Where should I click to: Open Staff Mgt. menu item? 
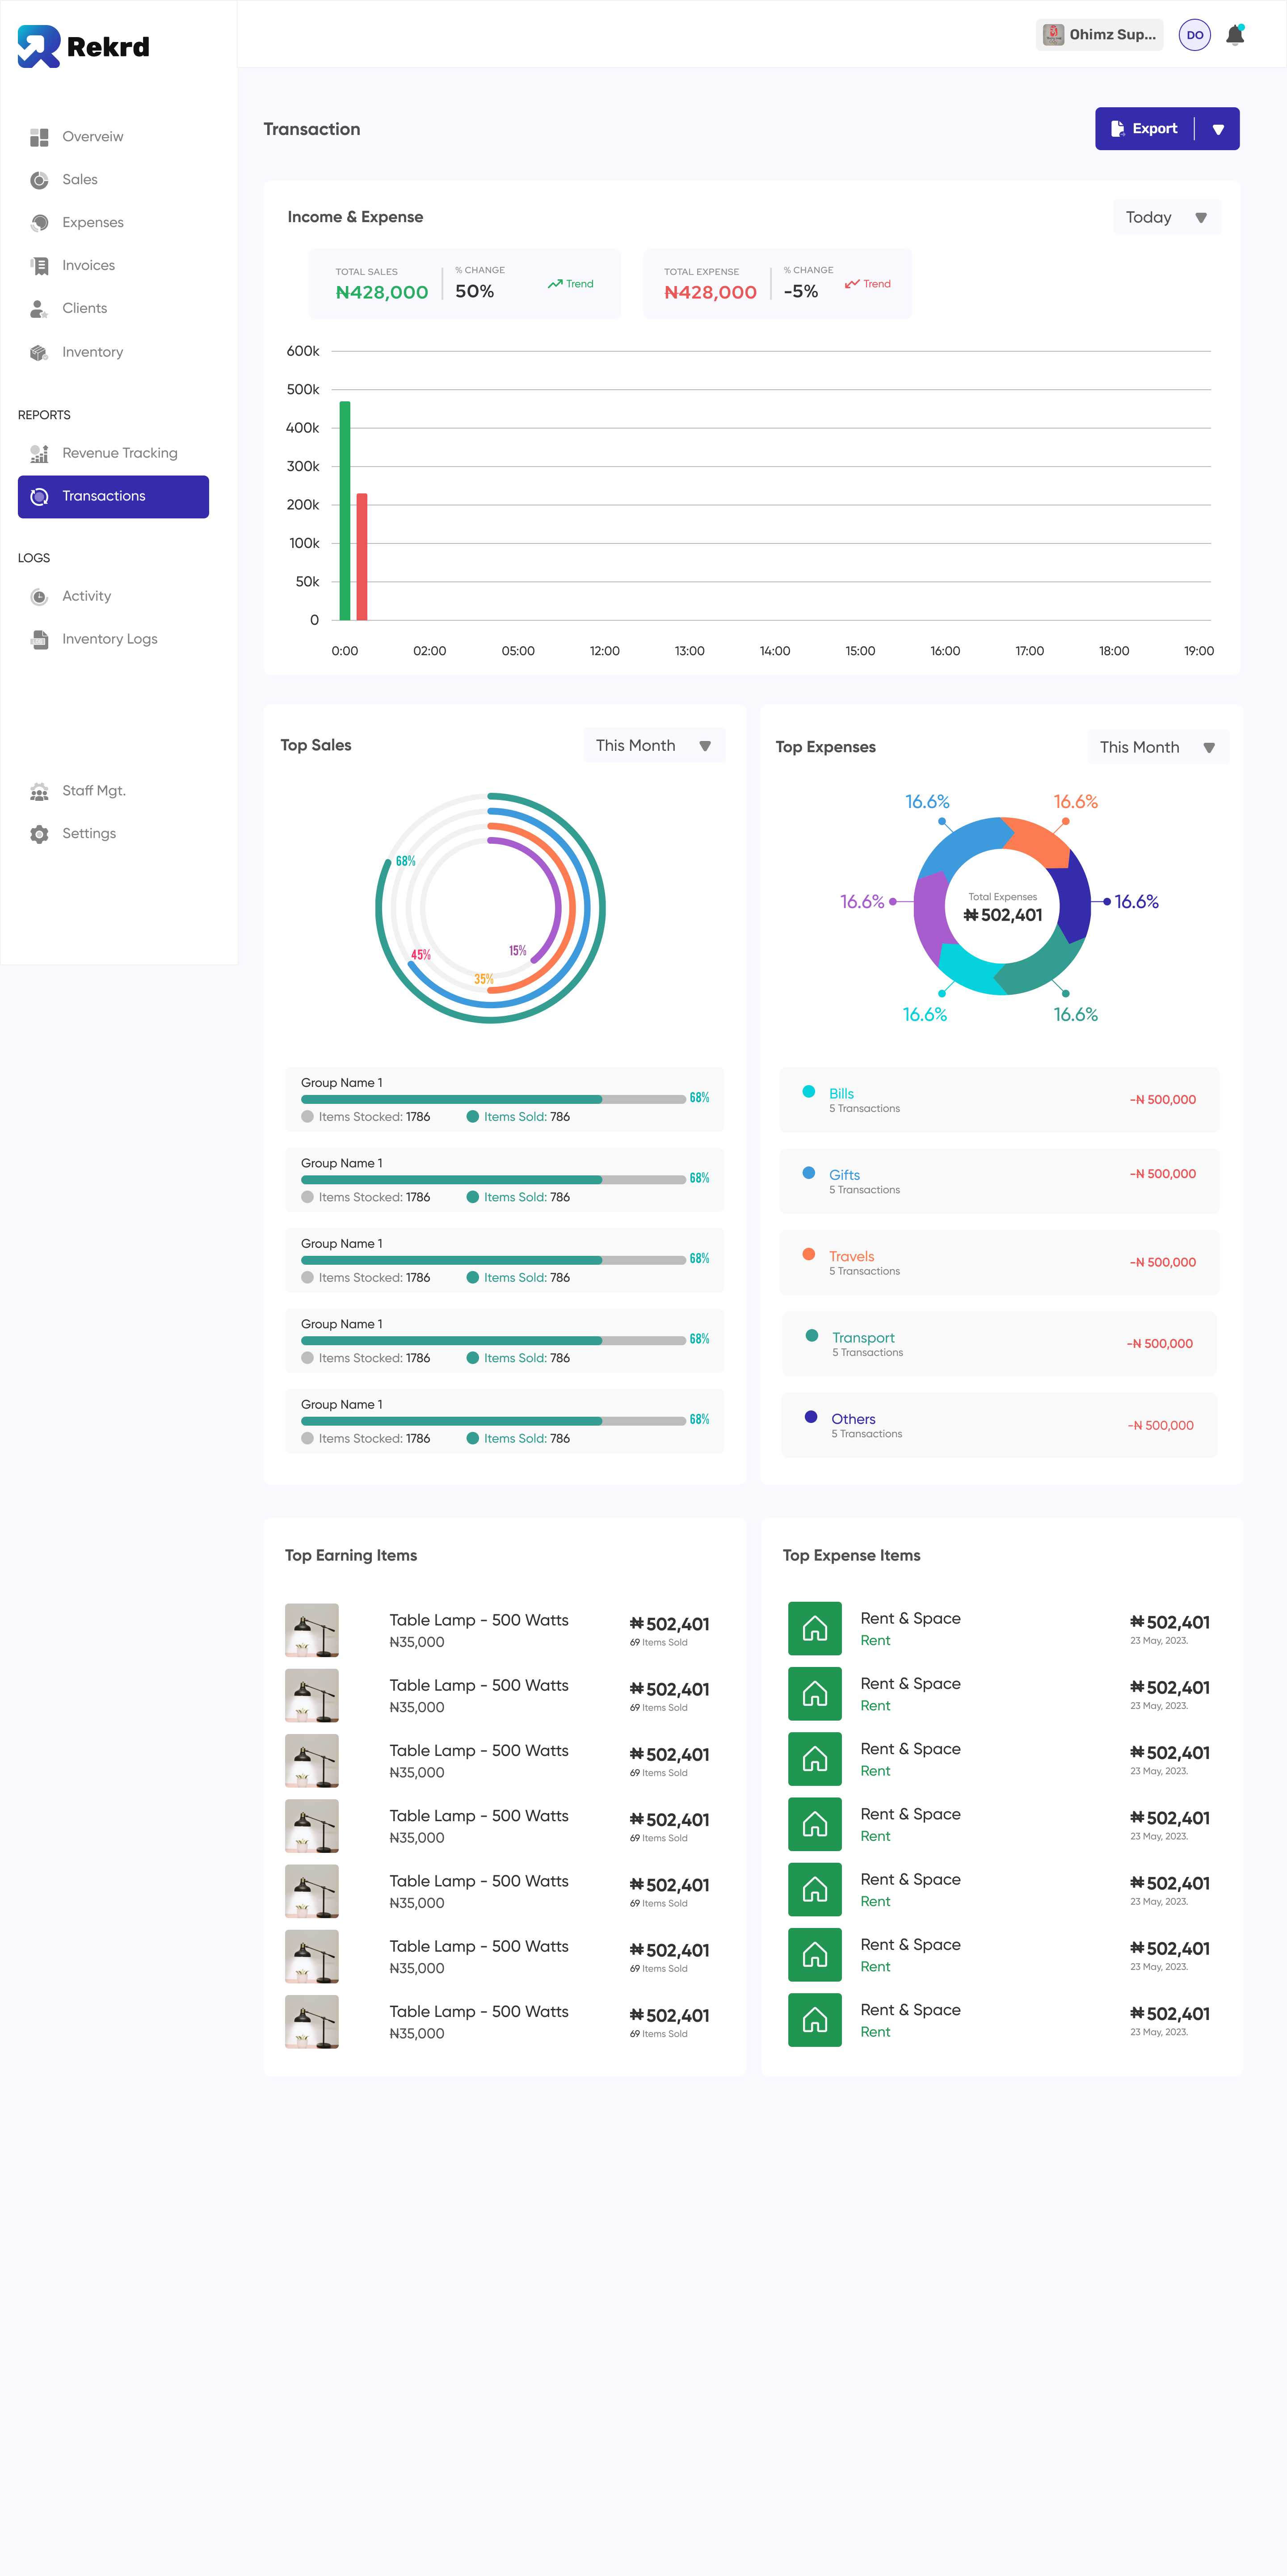[x=94, y=792]
